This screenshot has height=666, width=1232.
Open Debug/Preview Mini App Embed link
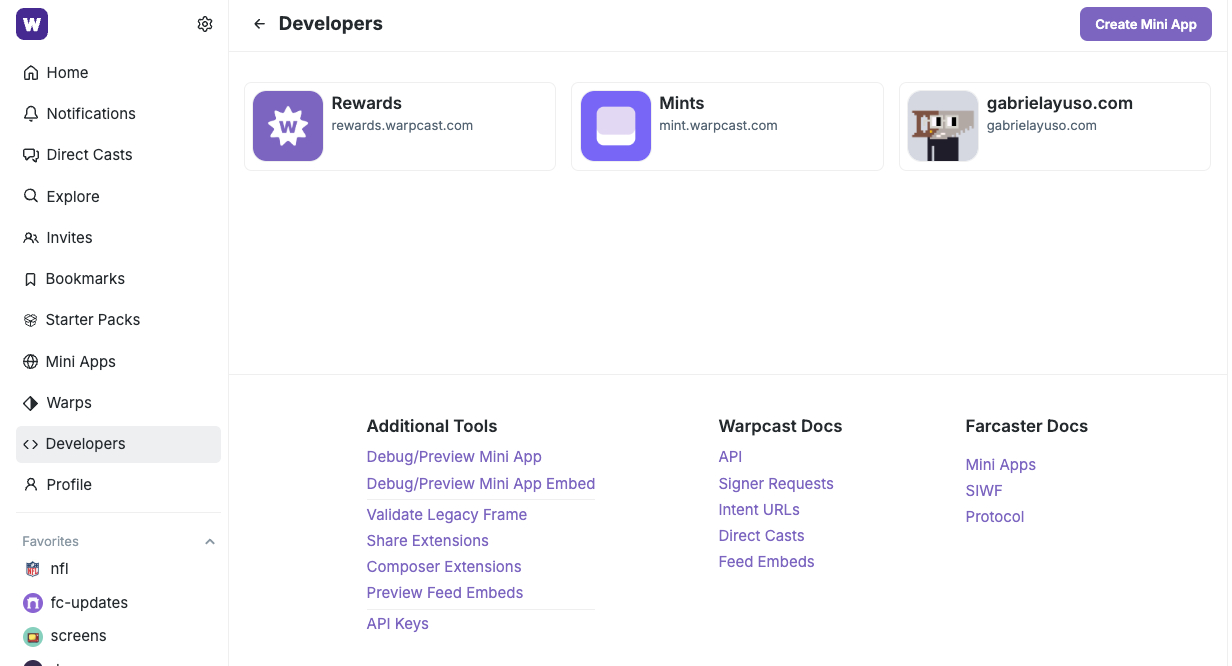(x=481, y=483)
